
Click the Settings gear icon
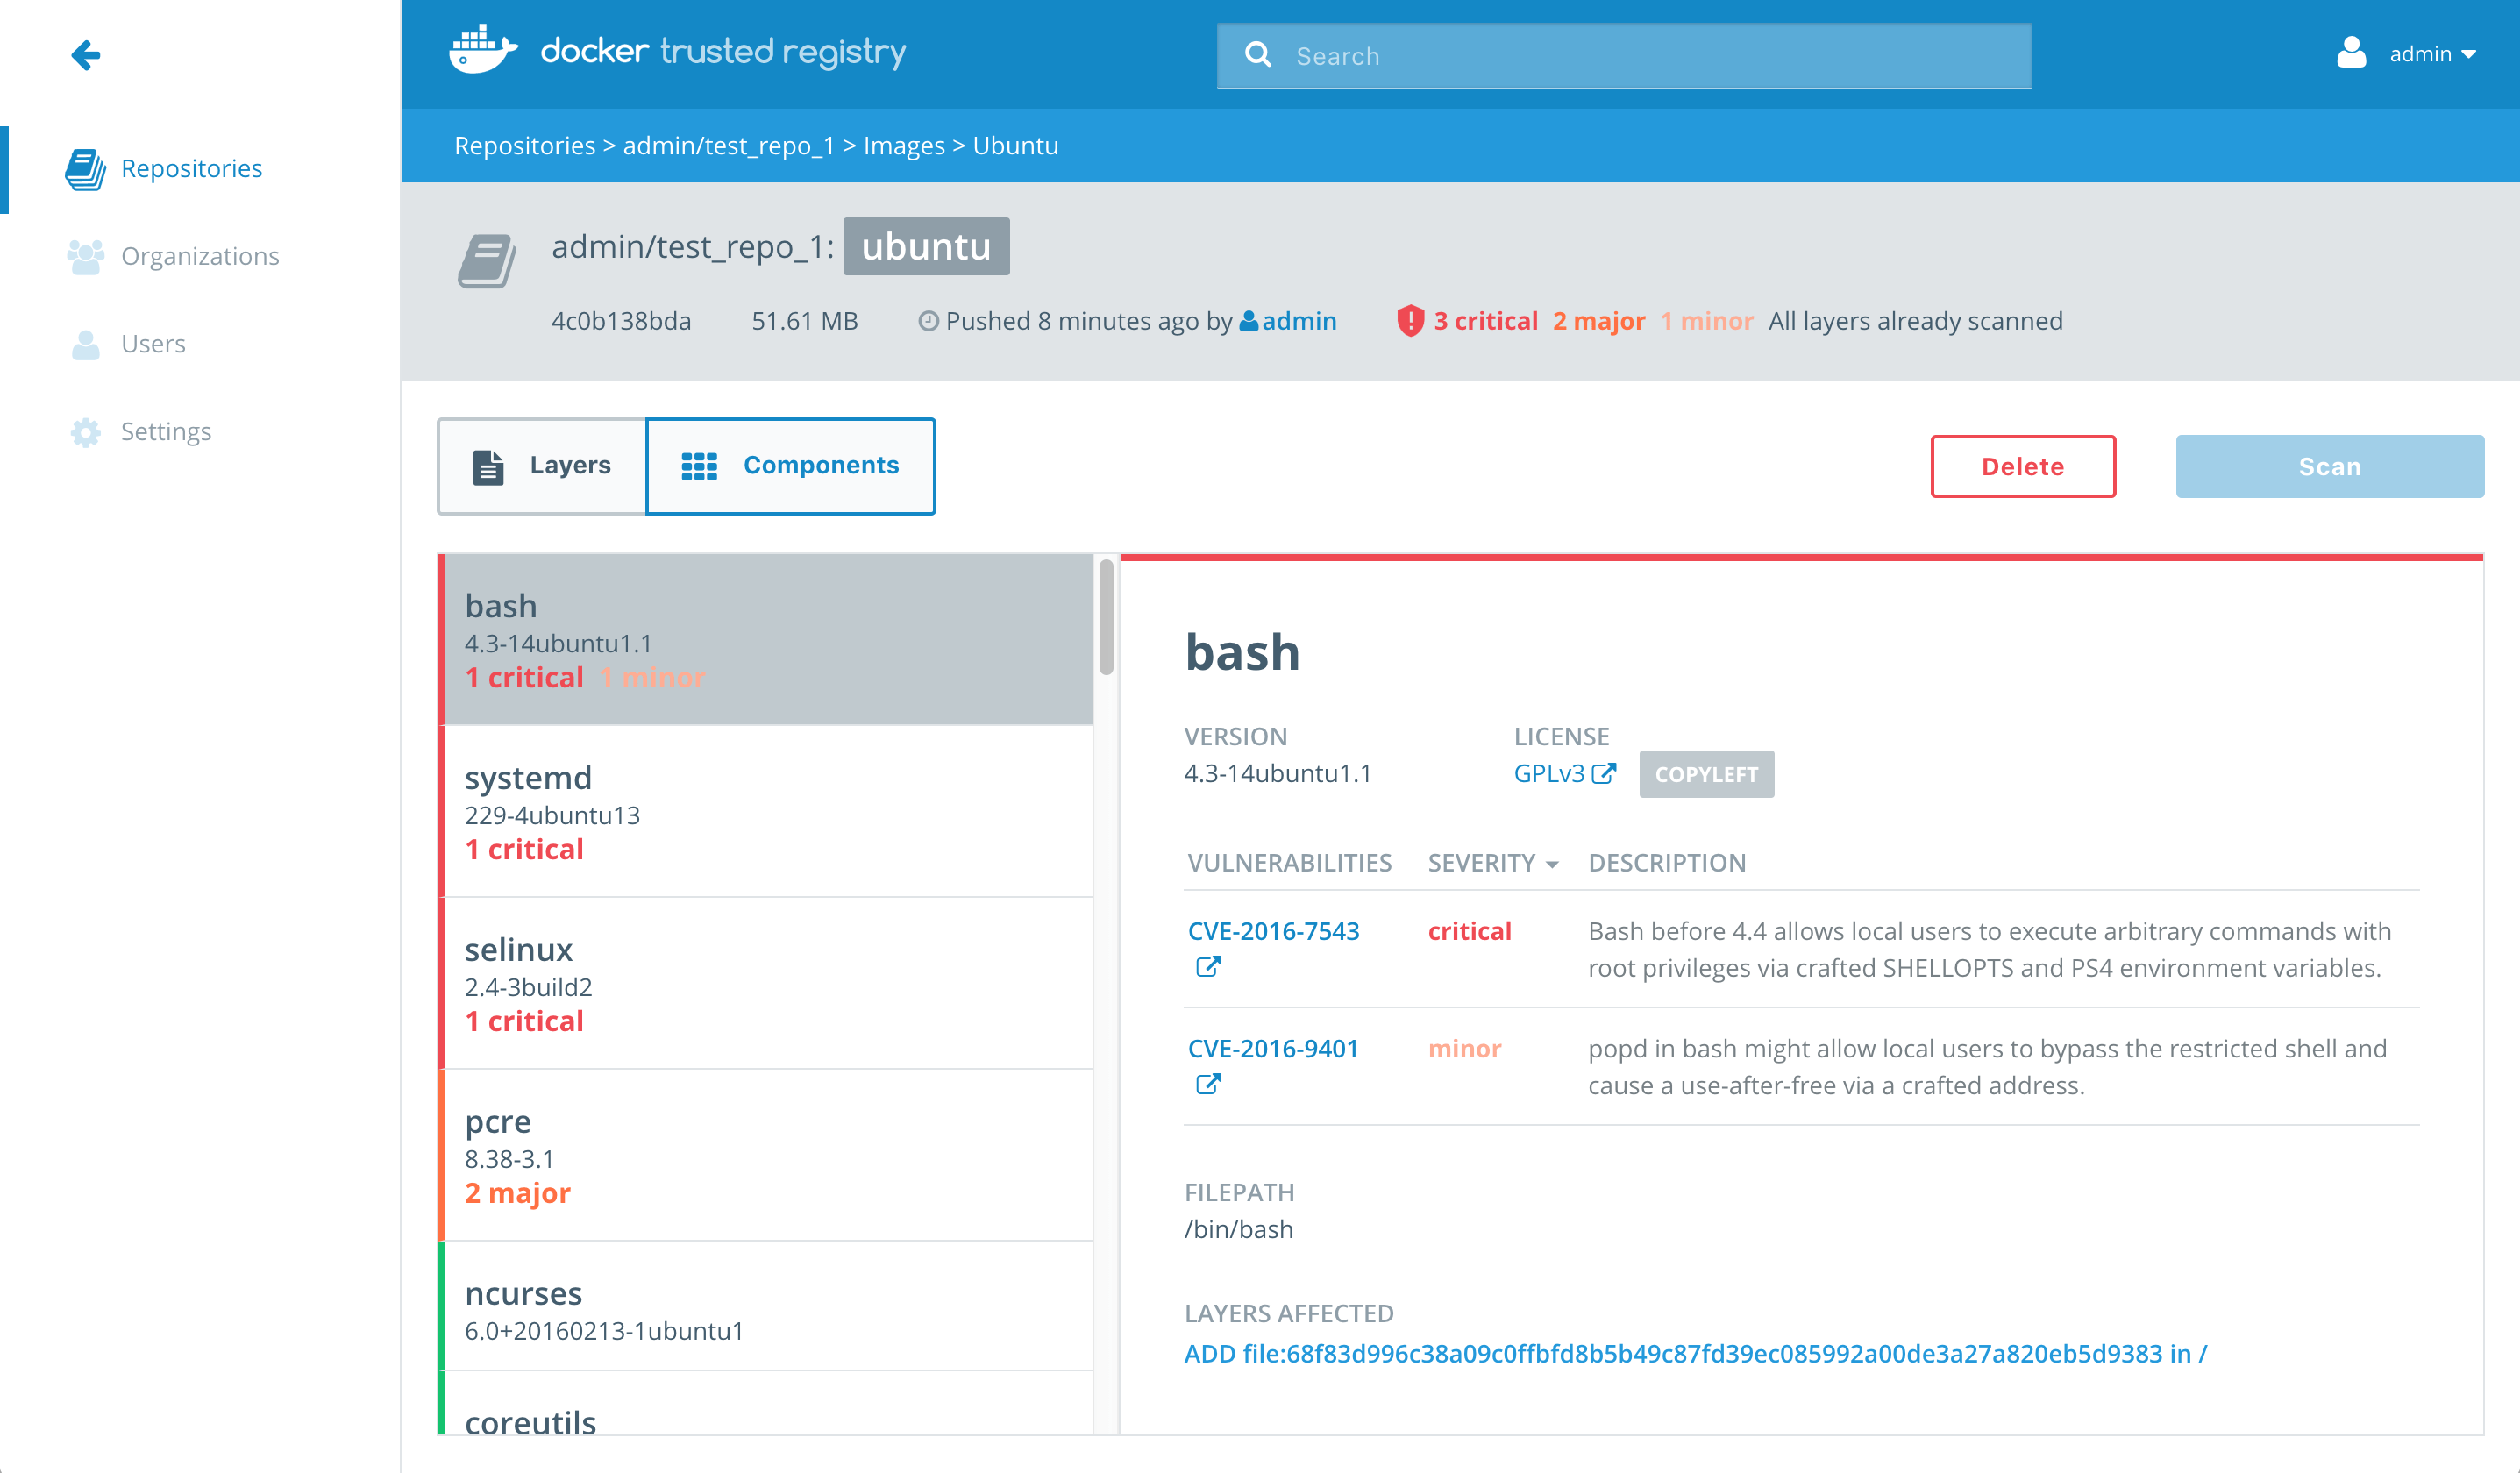pos(86,432)
